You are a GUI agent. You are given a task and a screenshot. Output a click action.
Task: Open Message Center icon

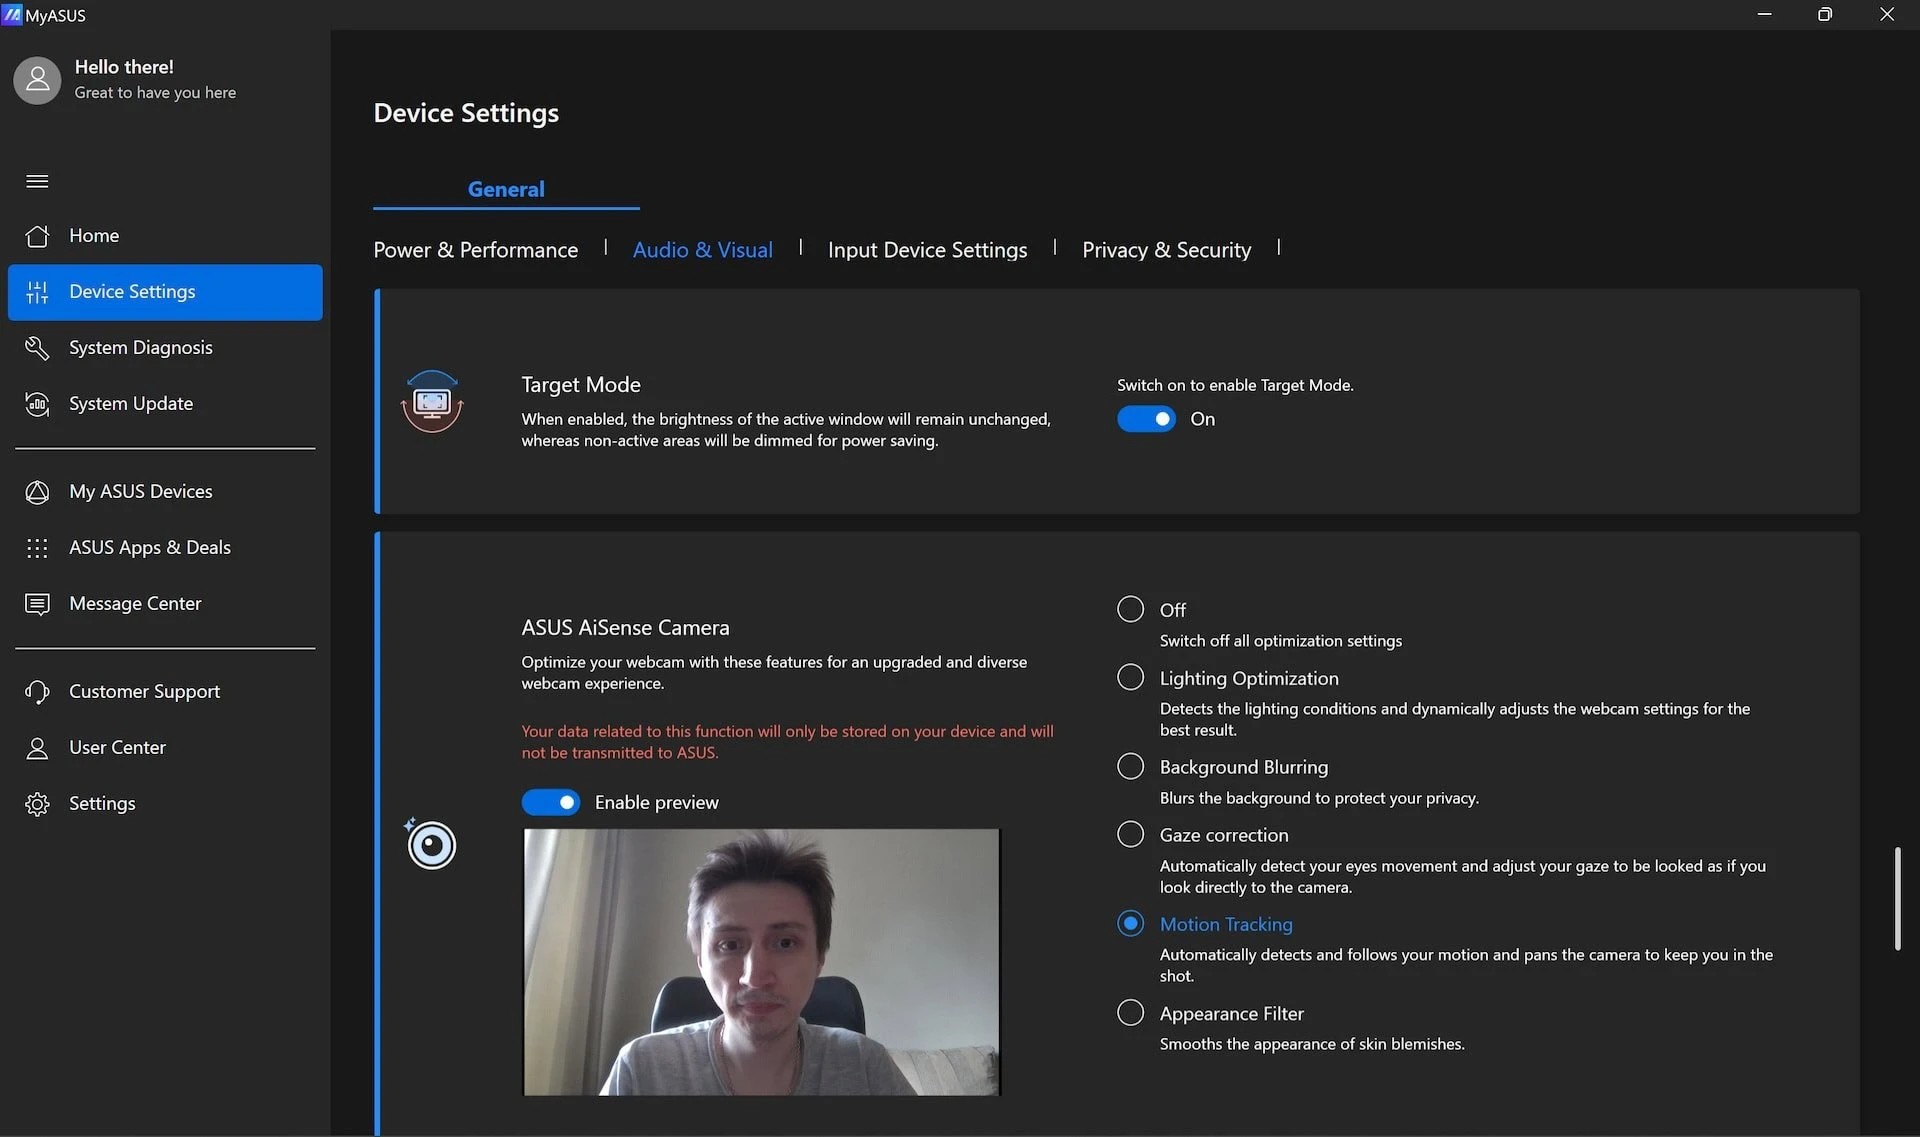(x=37, y=604)
